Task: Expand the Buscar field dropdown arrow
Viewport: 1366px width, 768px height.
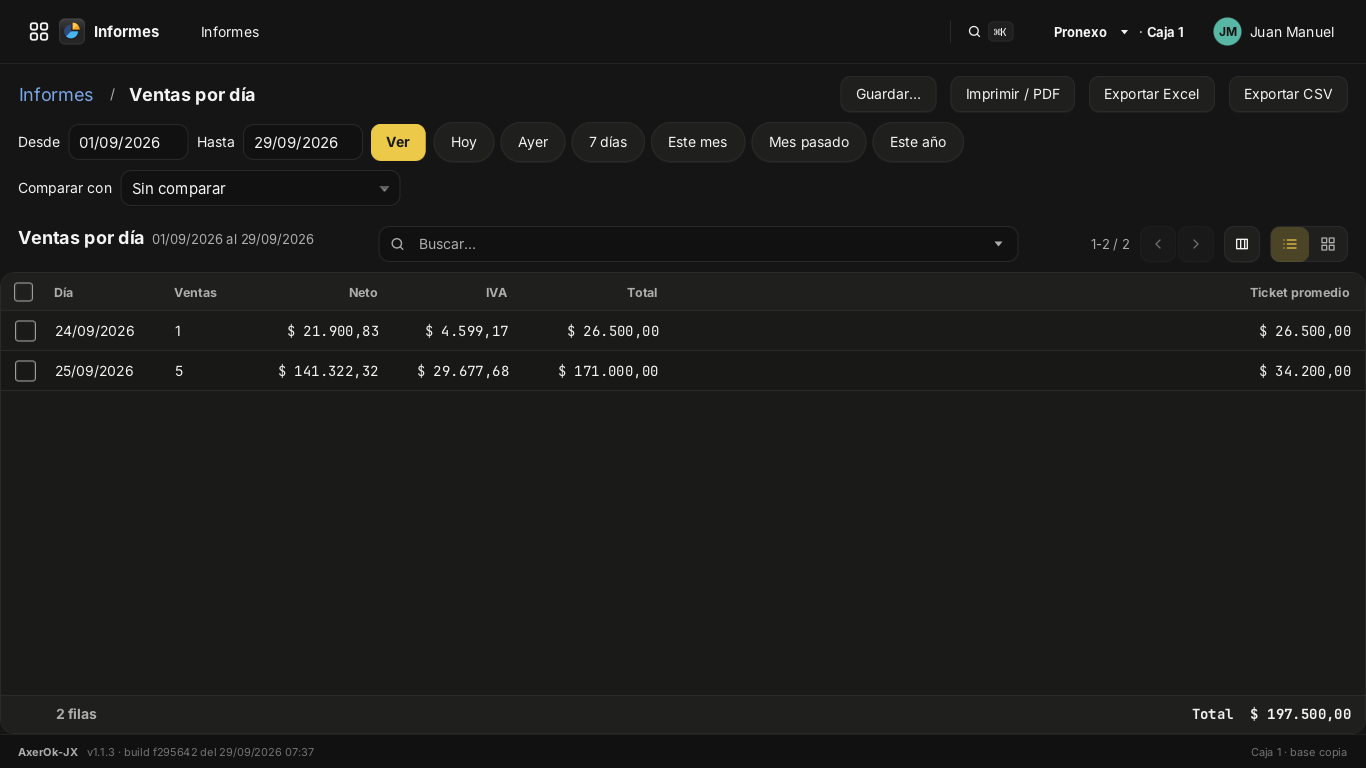Action: tap(998, 244)
